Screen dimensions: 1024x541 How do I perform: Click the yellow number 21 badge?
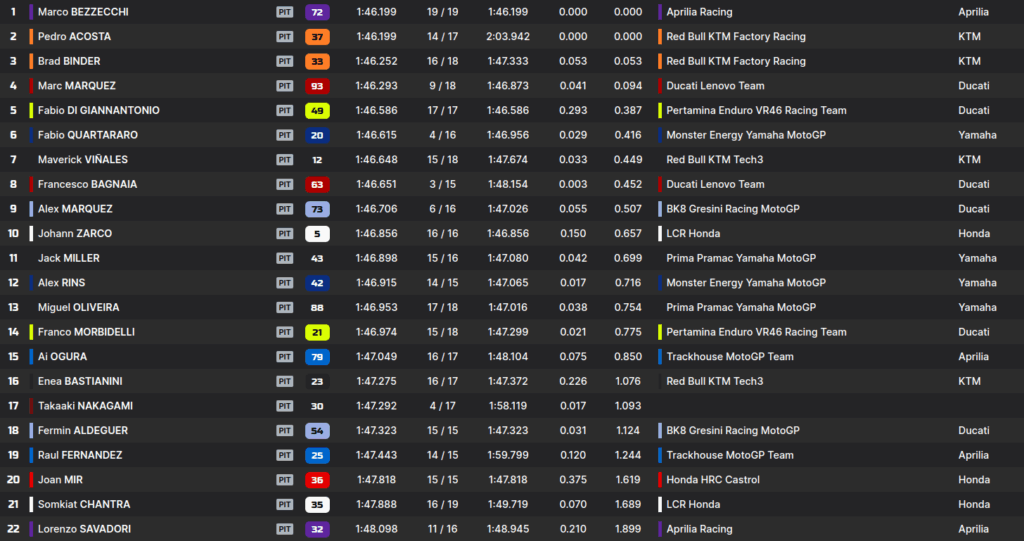317,332
